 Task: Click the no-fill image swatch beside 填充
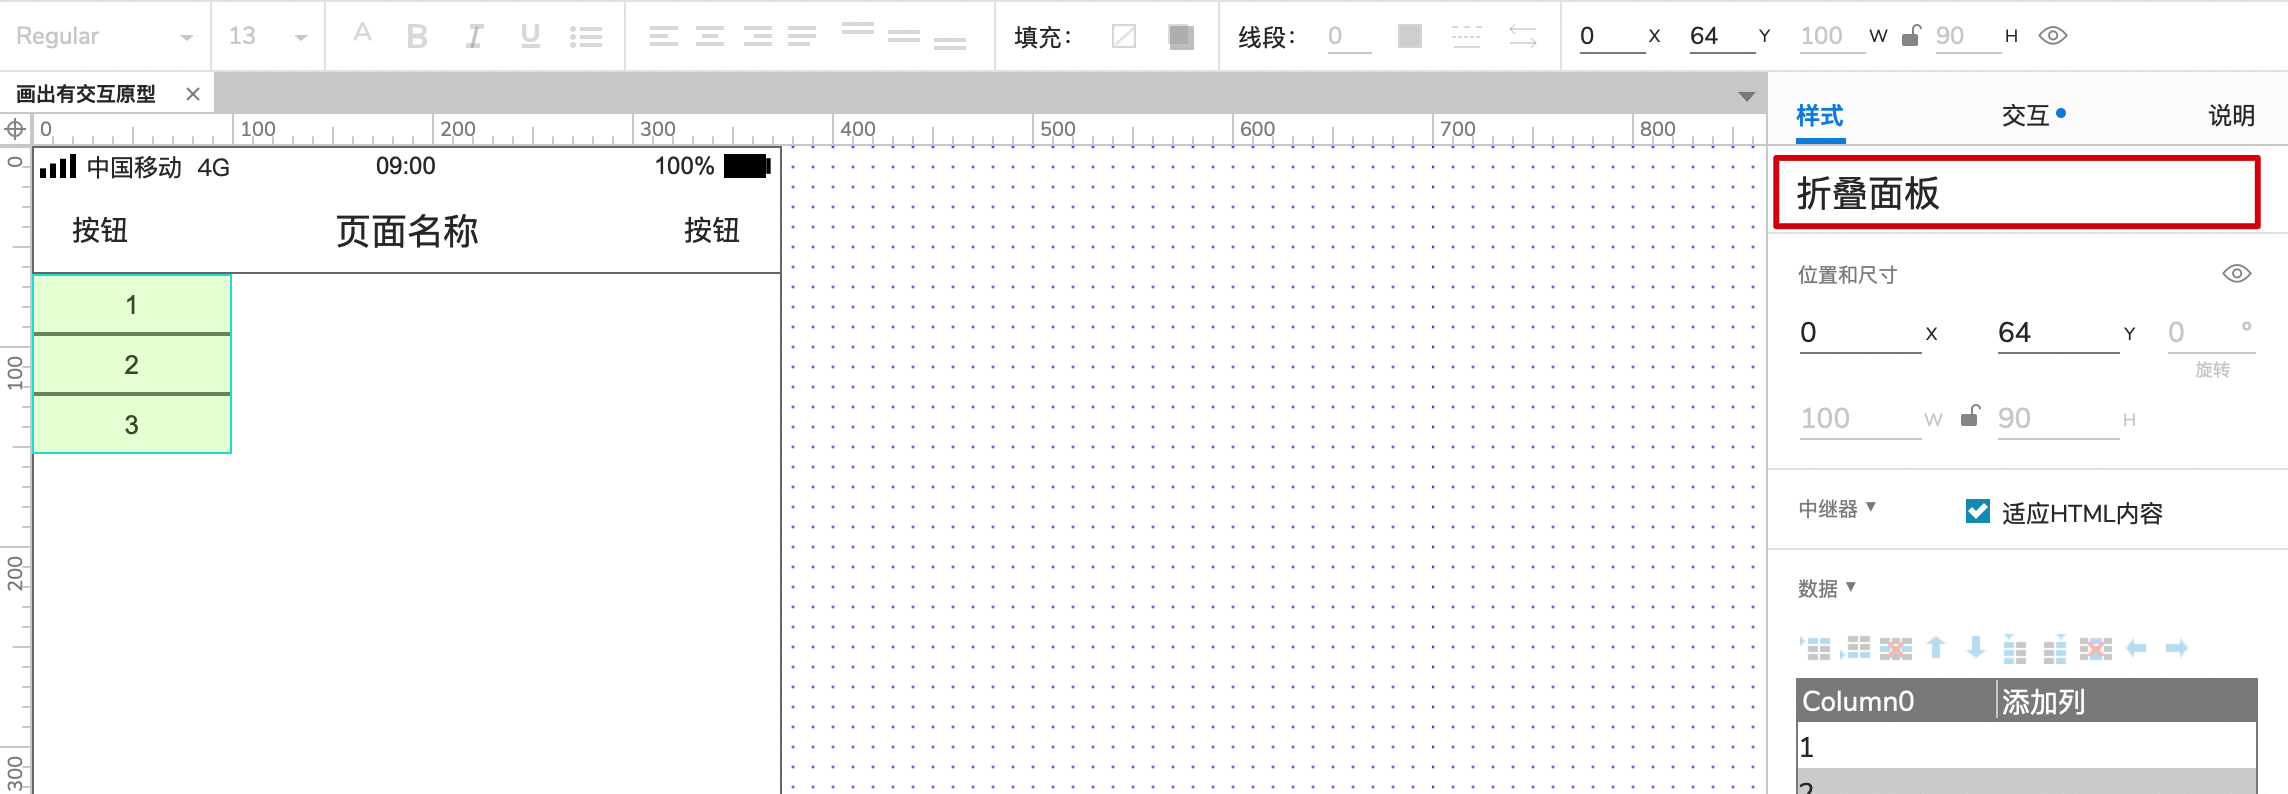pos(1124,37)
